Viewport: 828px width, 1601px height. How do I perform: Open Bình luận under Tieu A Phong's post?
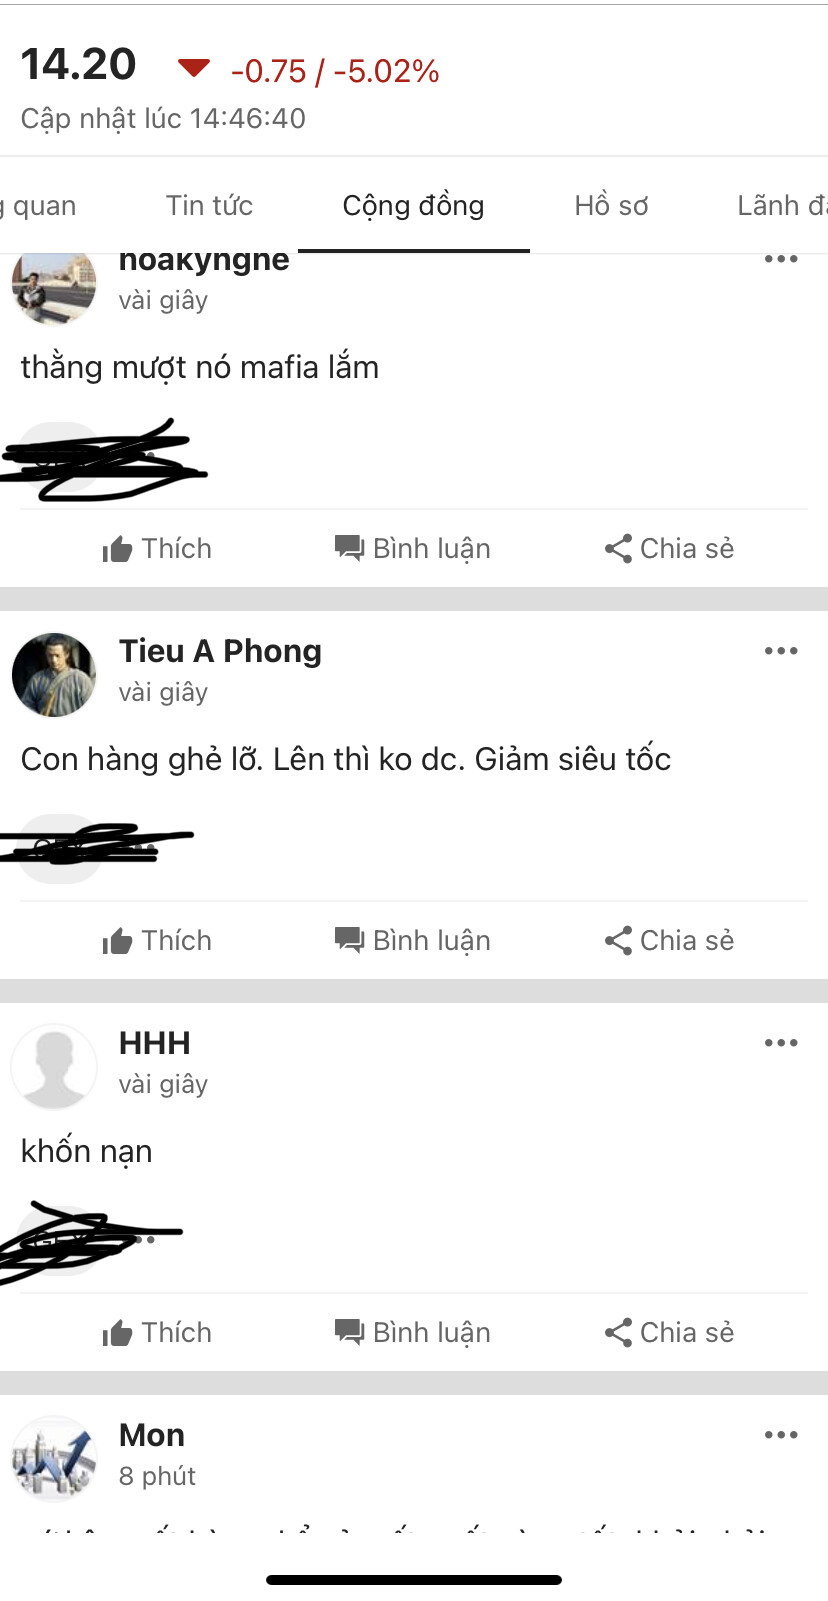click(x=412, y=941)
